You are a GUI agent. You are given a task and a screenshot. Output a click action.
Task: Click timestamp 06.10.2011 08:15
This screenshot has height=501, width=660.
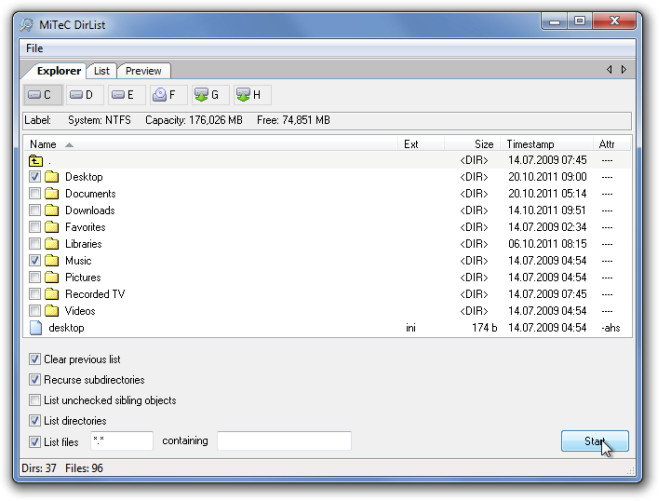pos(547,244)
